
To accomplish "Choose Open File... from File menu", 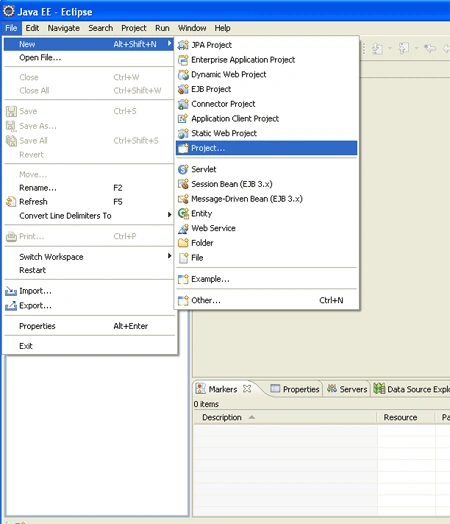I will 89,57.
